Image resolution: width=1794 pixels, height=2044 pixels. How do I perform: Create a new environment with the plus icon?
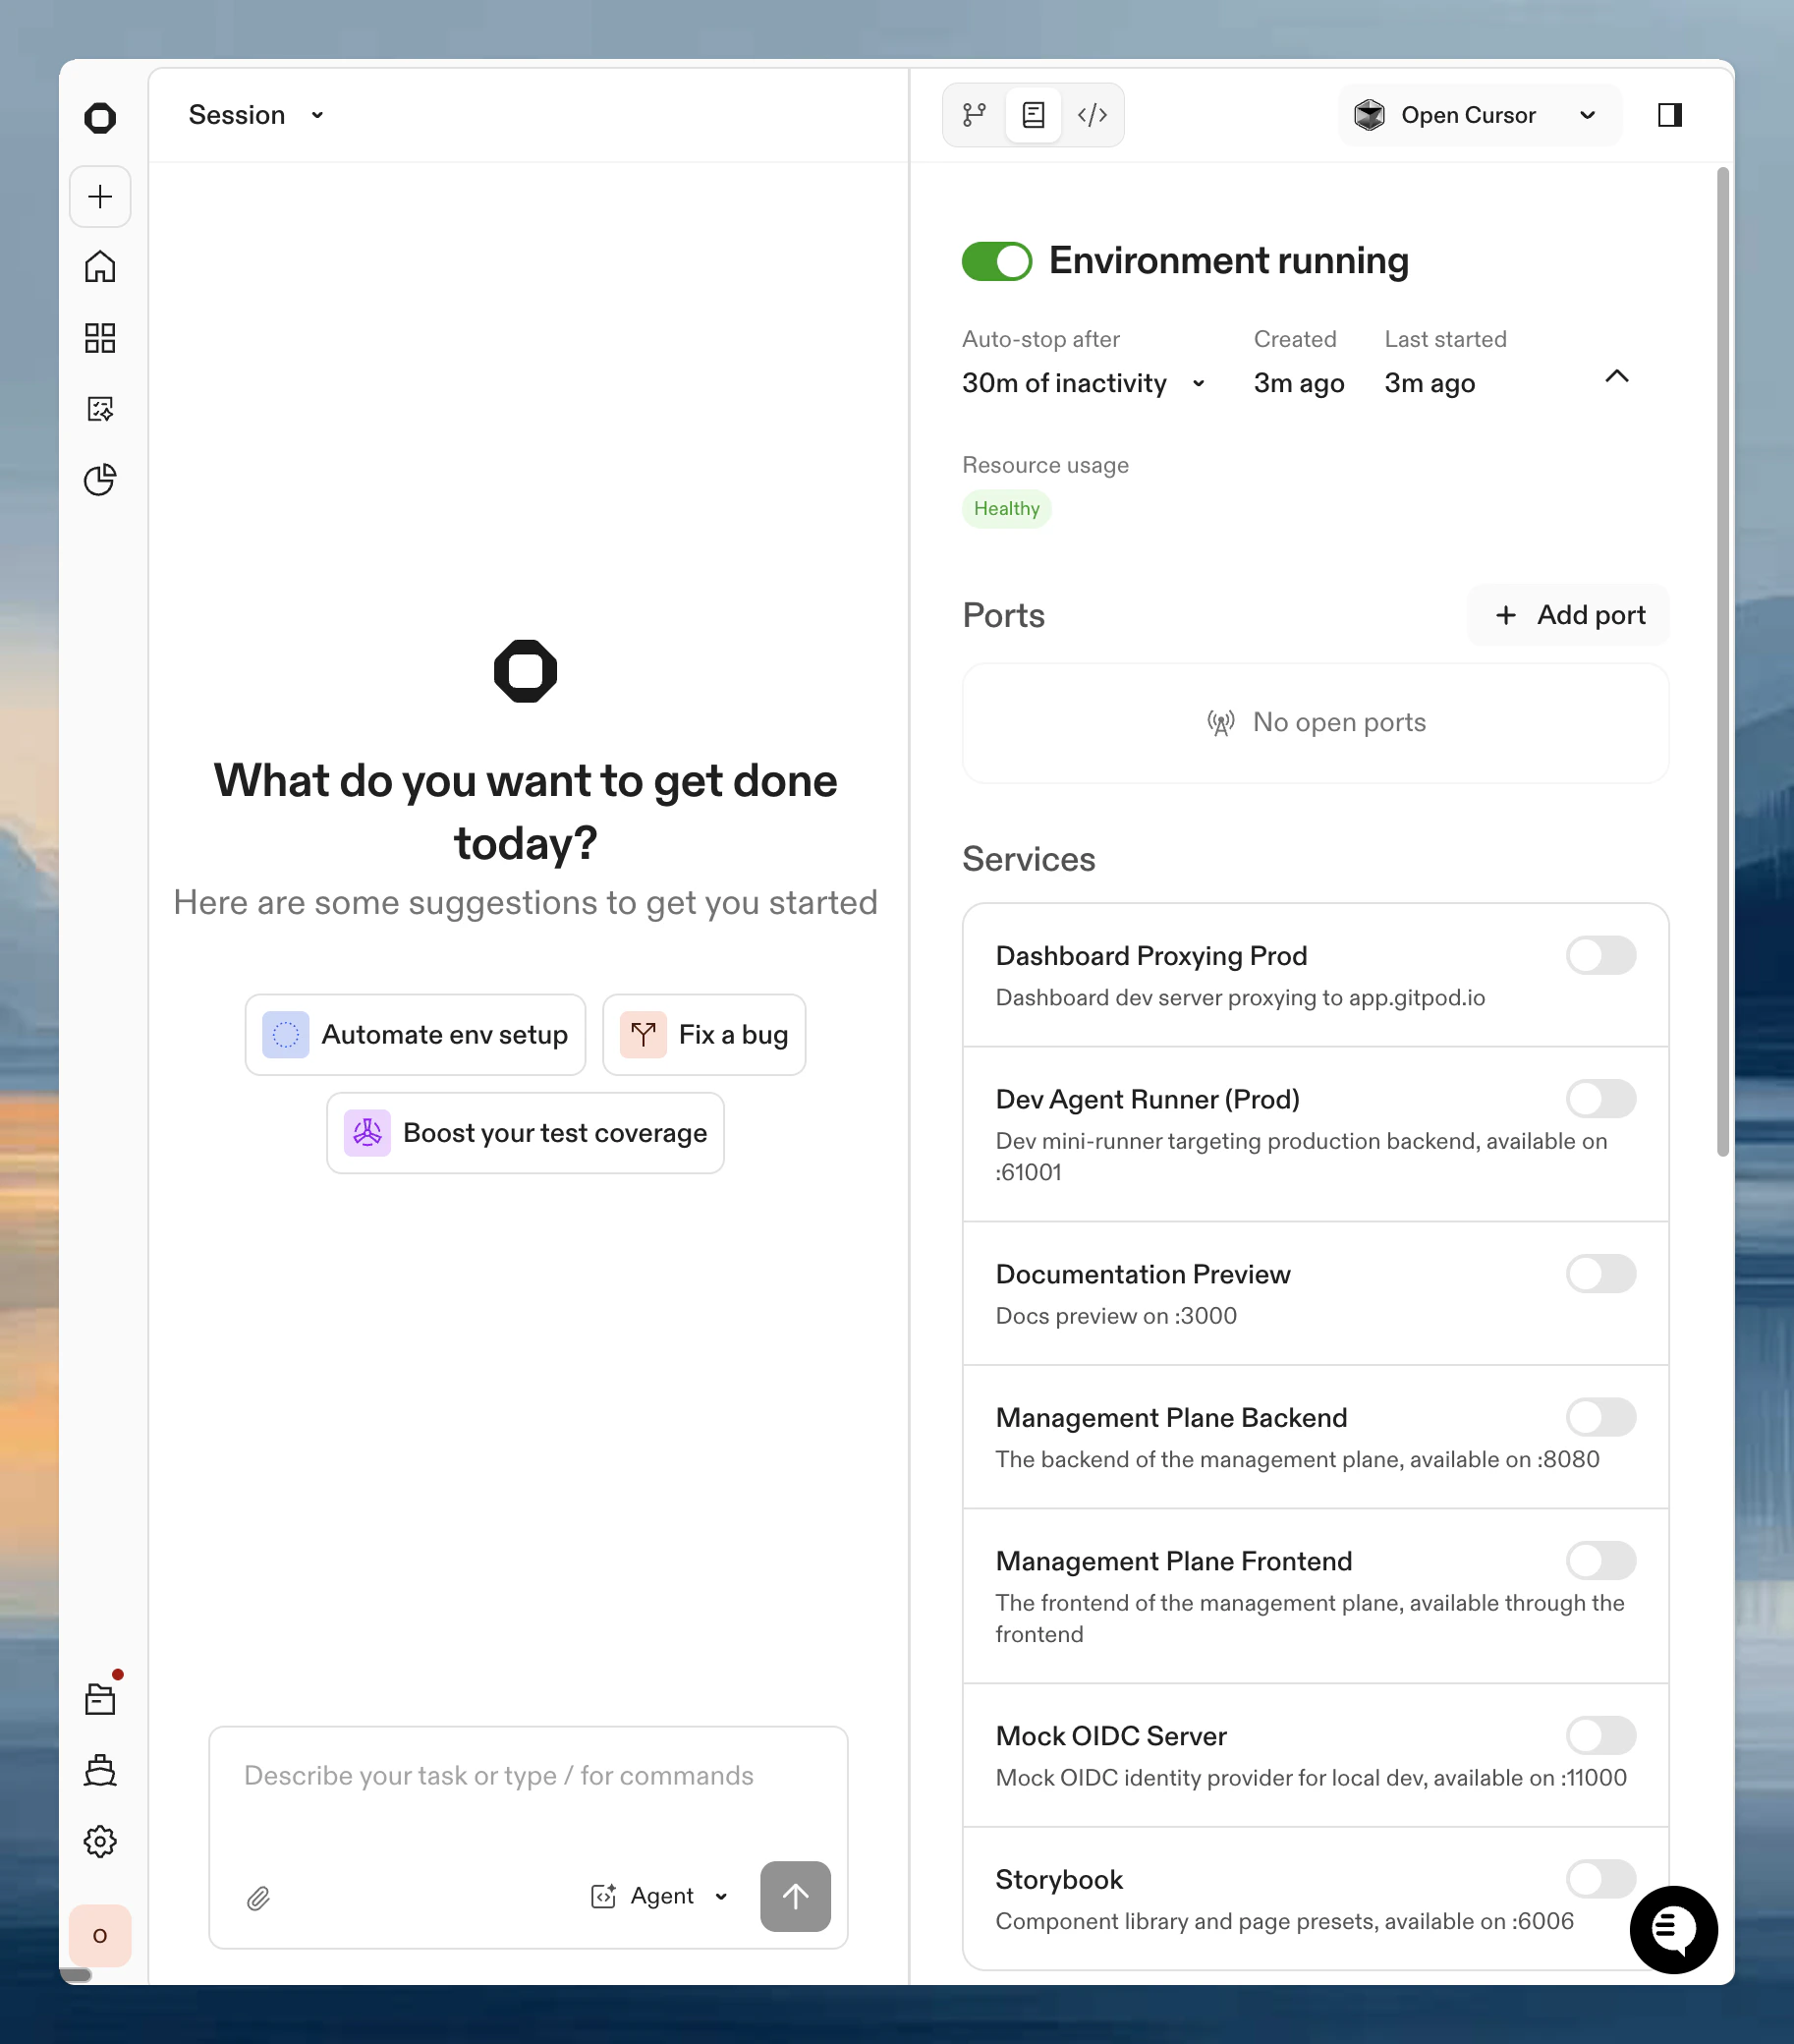tap(100, 196)
